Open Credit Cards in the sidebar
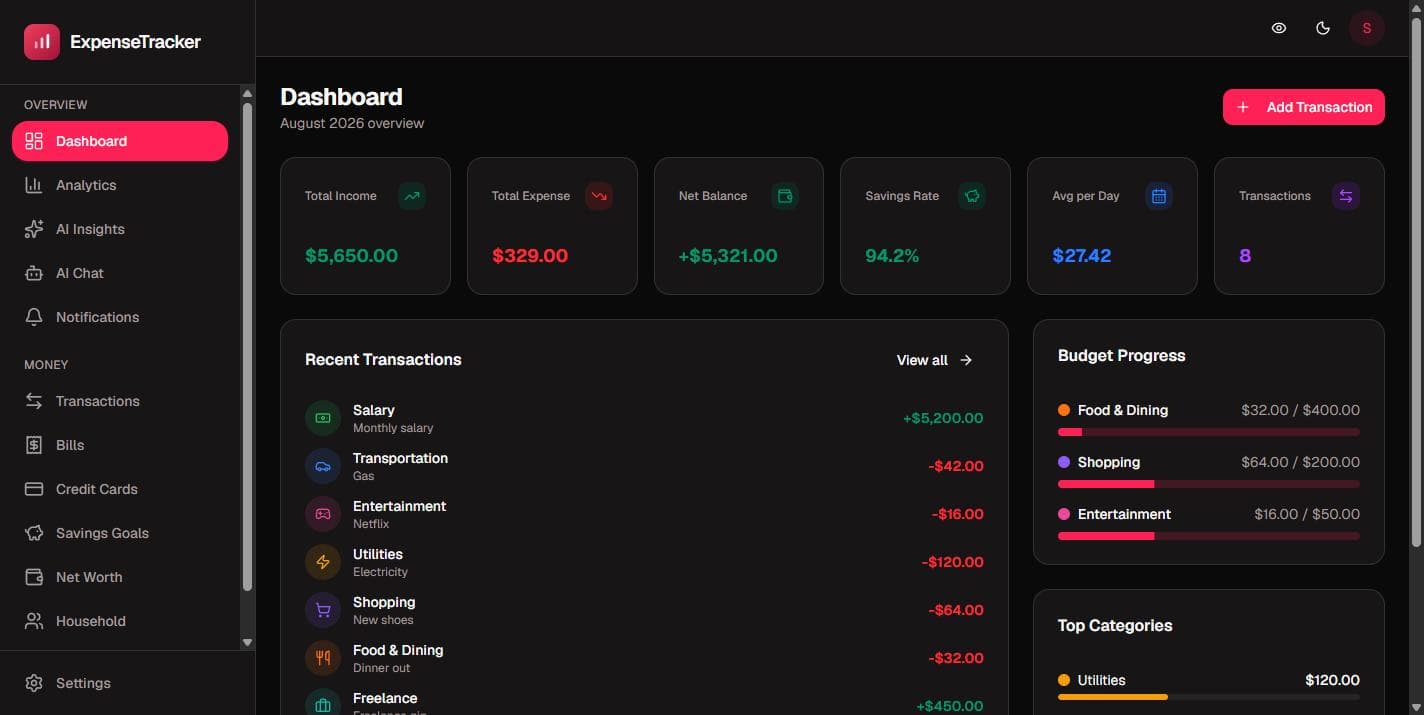This screenshot has height=715, width=1424. coord(120,489)
